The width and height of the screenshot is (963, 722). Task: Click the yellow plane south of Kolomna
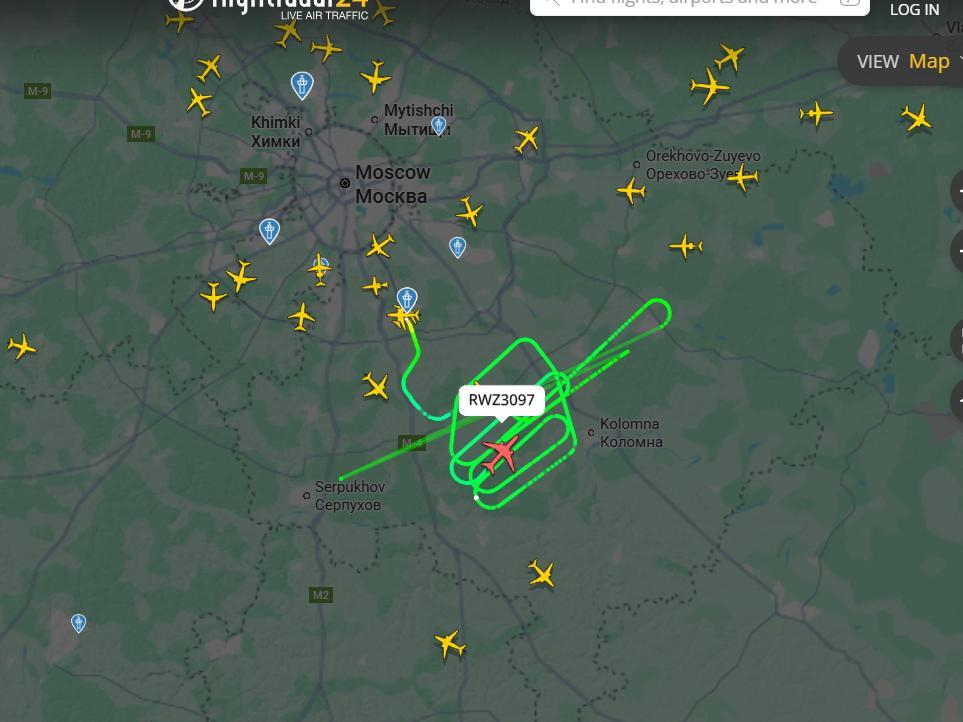(x=541, y=573)
